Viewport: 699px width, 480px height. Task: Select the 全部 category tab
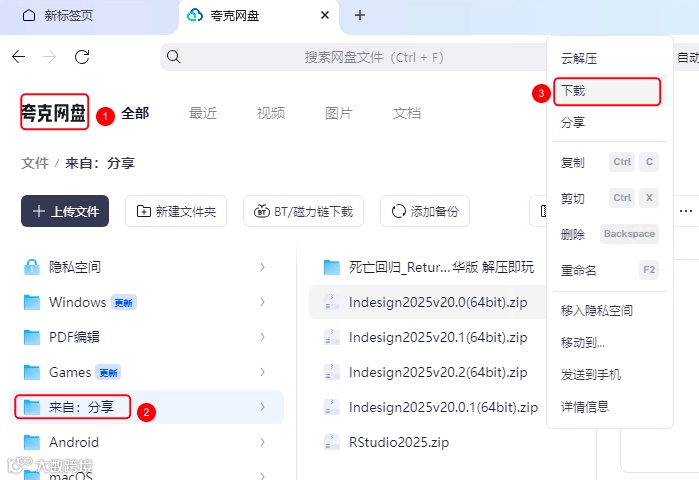coord(135,113)
